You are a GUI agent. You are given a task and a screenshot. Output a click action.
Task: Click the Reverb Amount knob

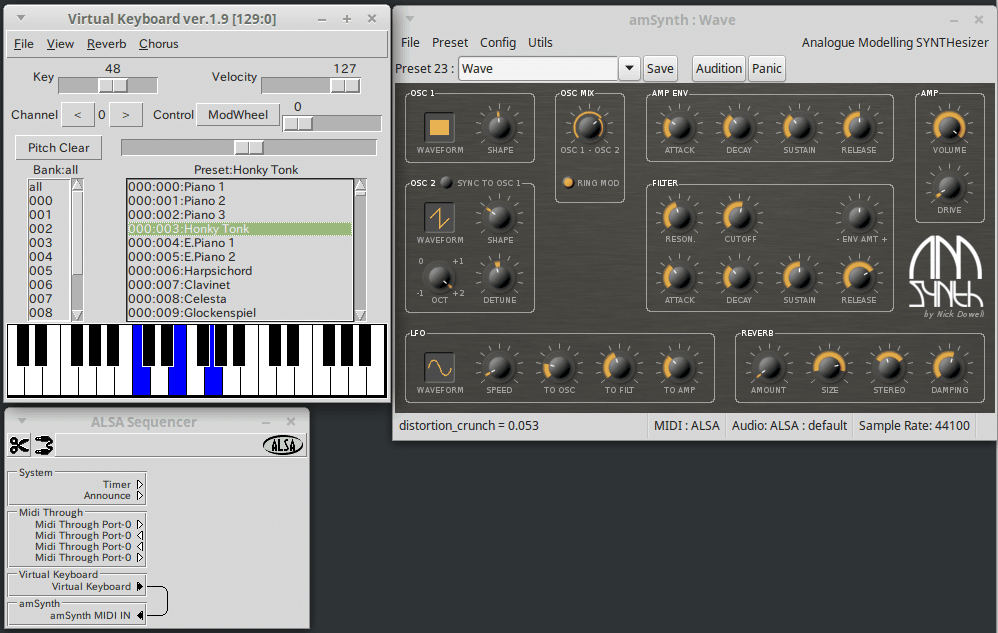(x=769, y=368)
